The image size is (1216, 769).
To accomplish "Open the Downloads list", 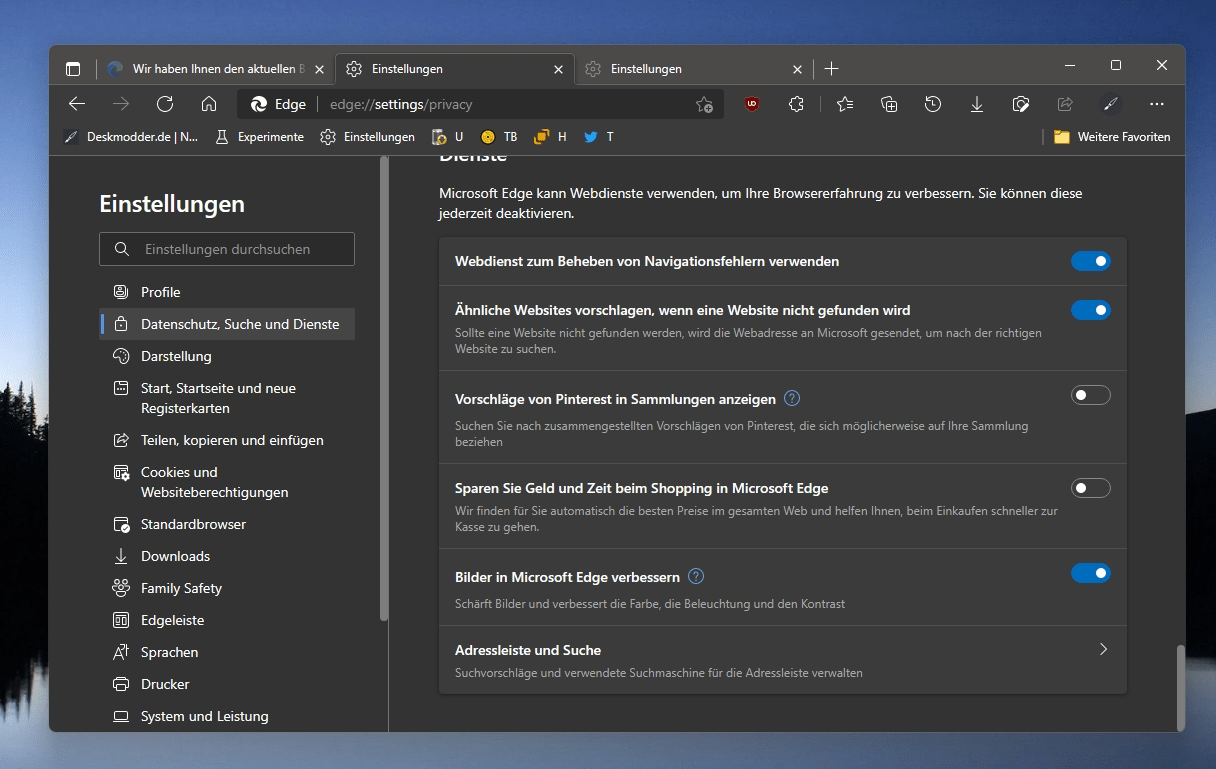I will coord(977,104).
